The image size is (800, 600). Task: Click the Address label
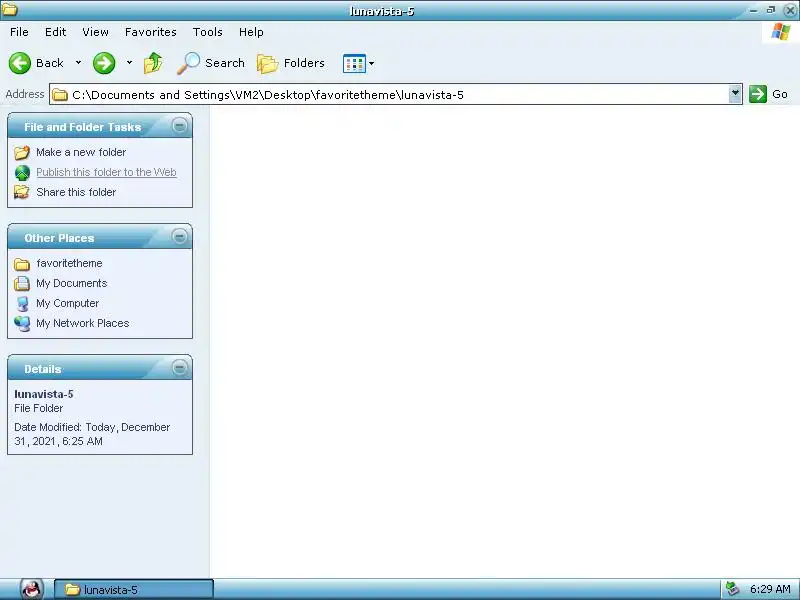[25, 94]
